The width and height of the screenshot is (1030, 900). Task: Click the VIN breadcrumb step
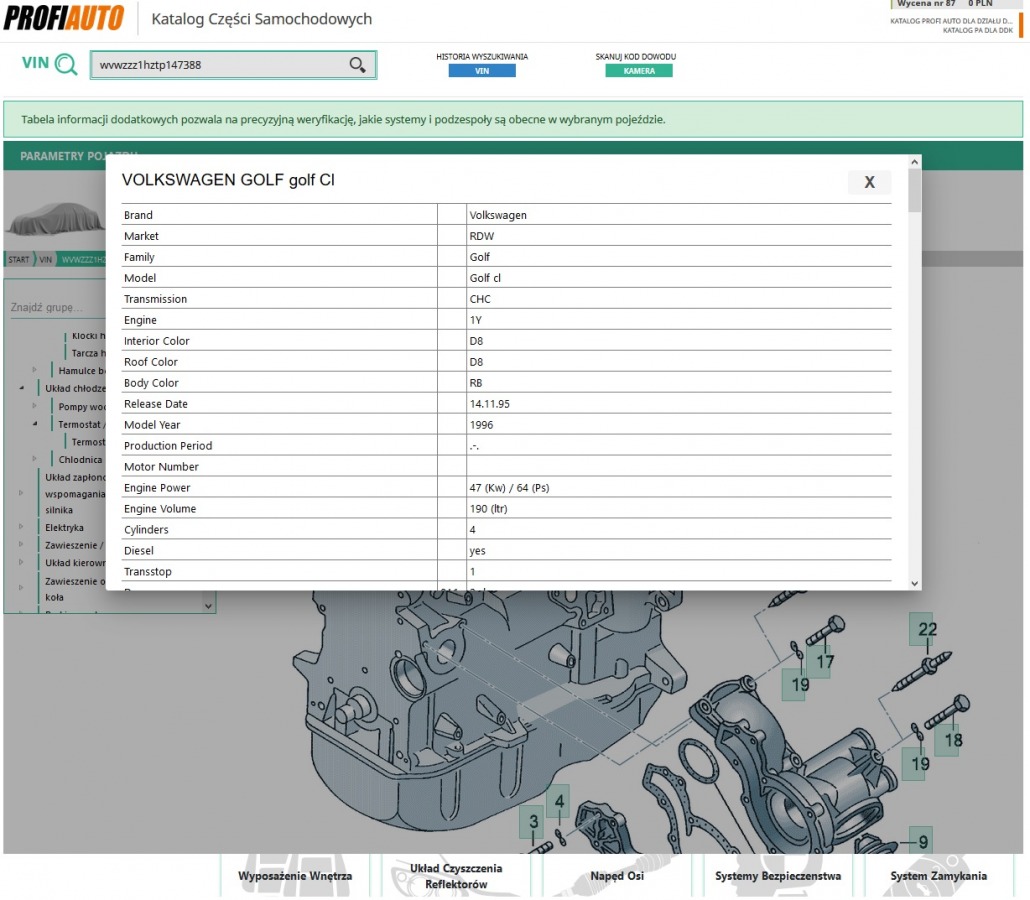pyautogui.click(x=45, y=259)
